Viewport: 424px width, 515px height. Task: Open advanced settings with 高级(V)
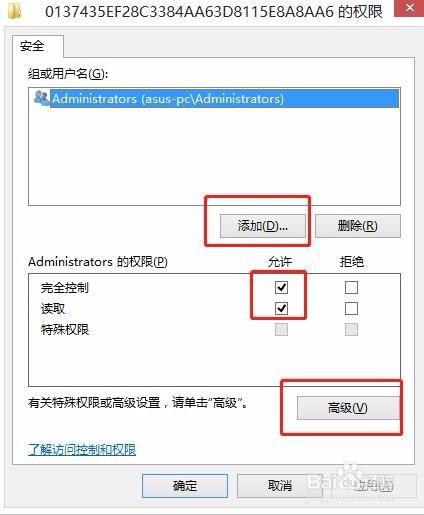point(348,408)
